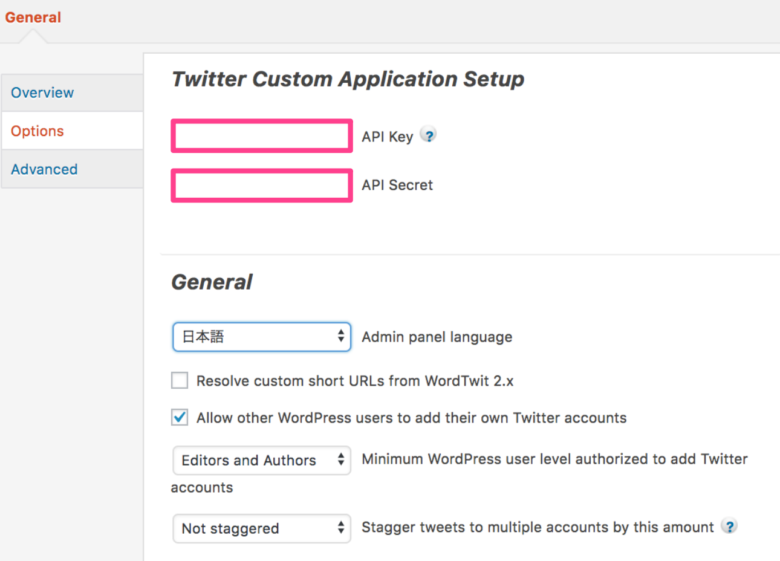Screen dimensions: 780x561
Task: Click the 'Admin panel language' label
Action: pyautogui.click(x=437, y=337)
